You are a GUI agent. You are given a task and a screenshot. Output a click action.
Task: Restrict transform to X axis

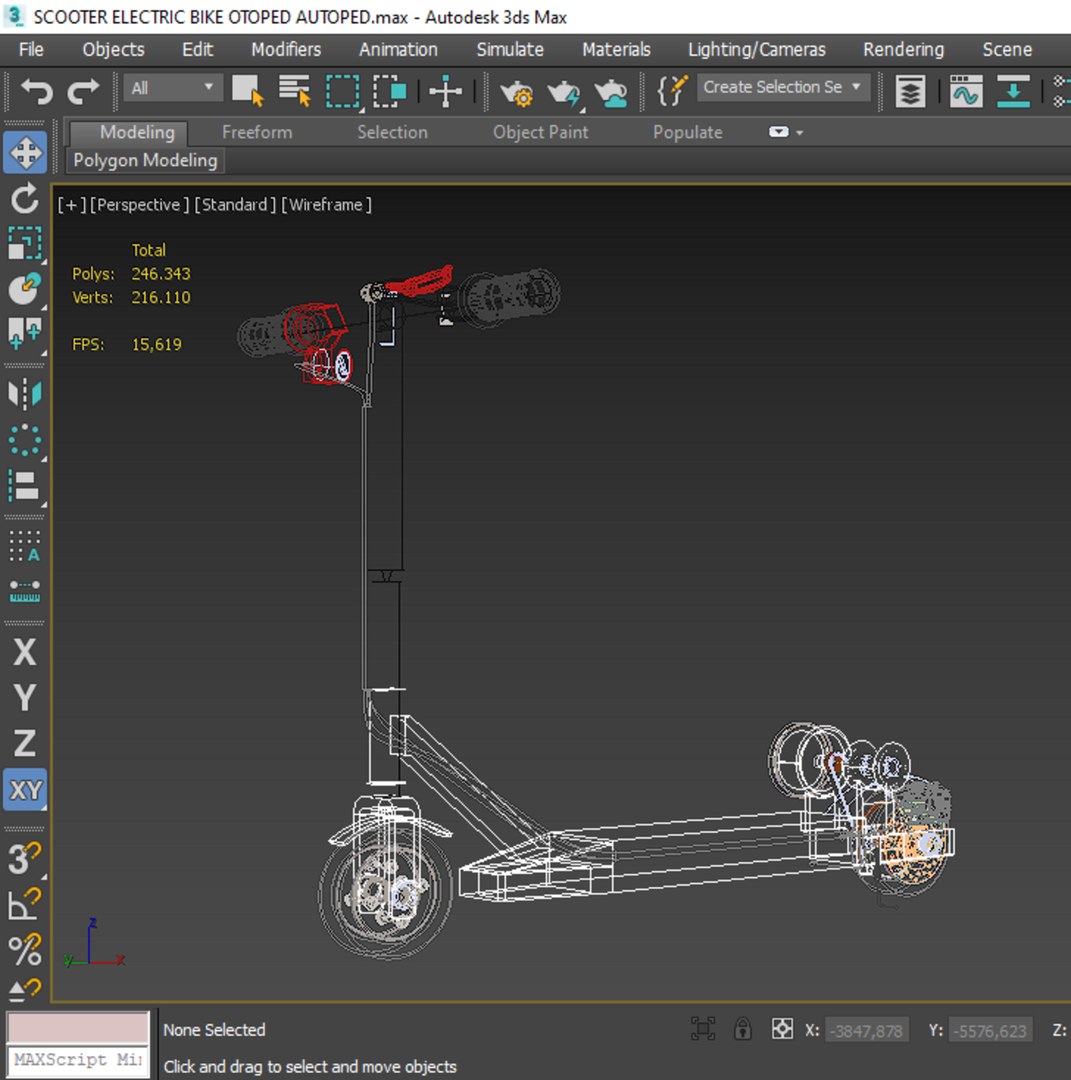[x=25, y=652]
